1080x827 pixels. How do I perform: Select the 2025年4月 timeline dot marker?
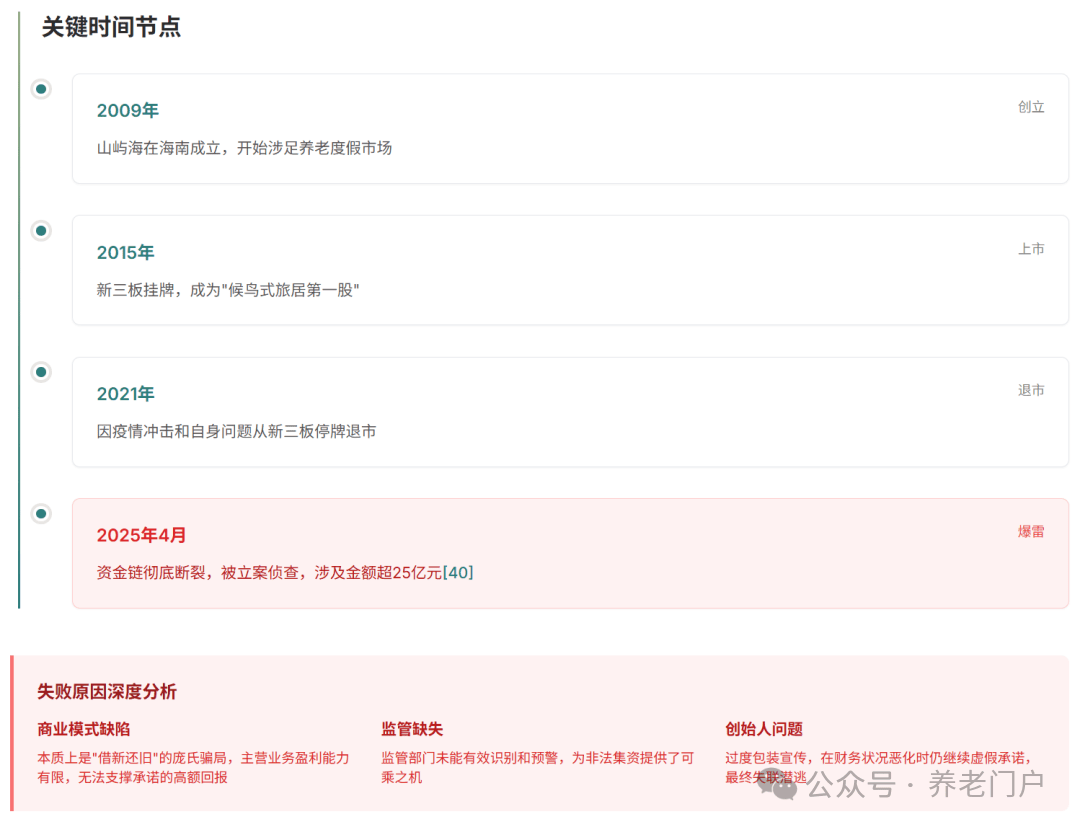tap(41, 514)
